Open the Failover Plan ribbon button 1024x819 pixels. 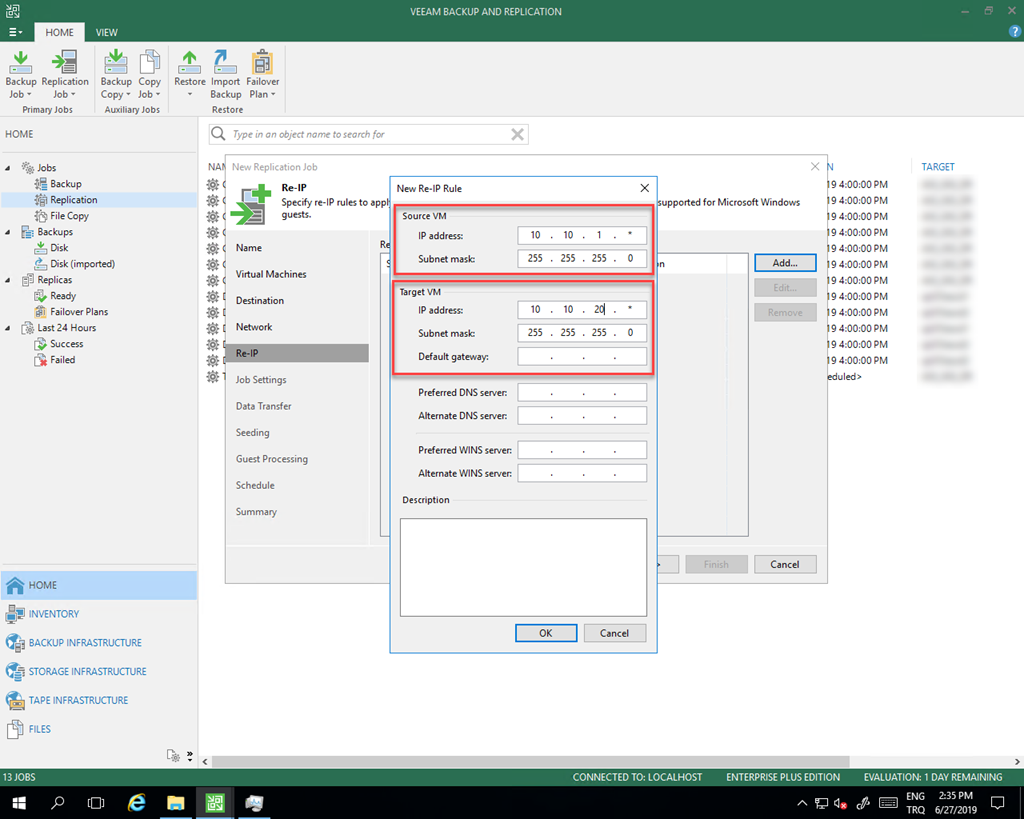pyautogui.click(x=263, y=74)
